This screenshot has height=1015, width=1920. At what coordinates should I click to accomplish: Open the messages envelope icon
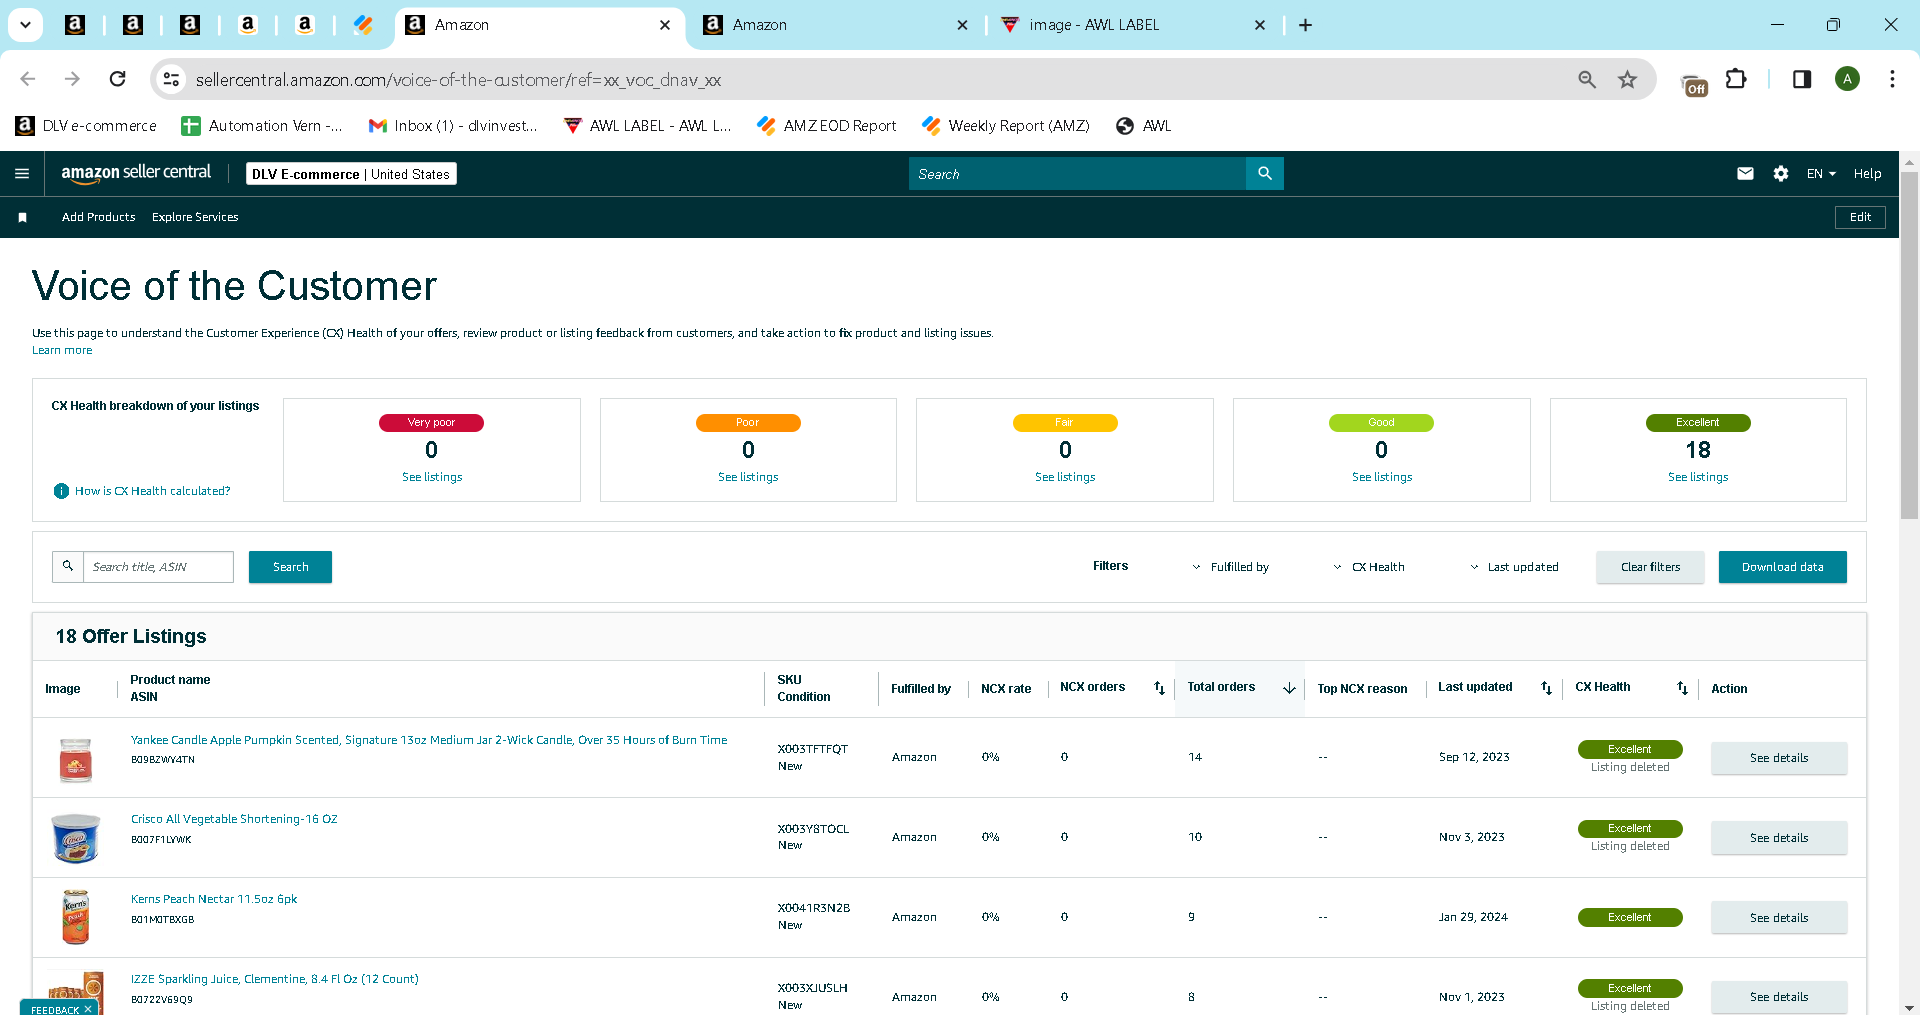coord(1745,174)
